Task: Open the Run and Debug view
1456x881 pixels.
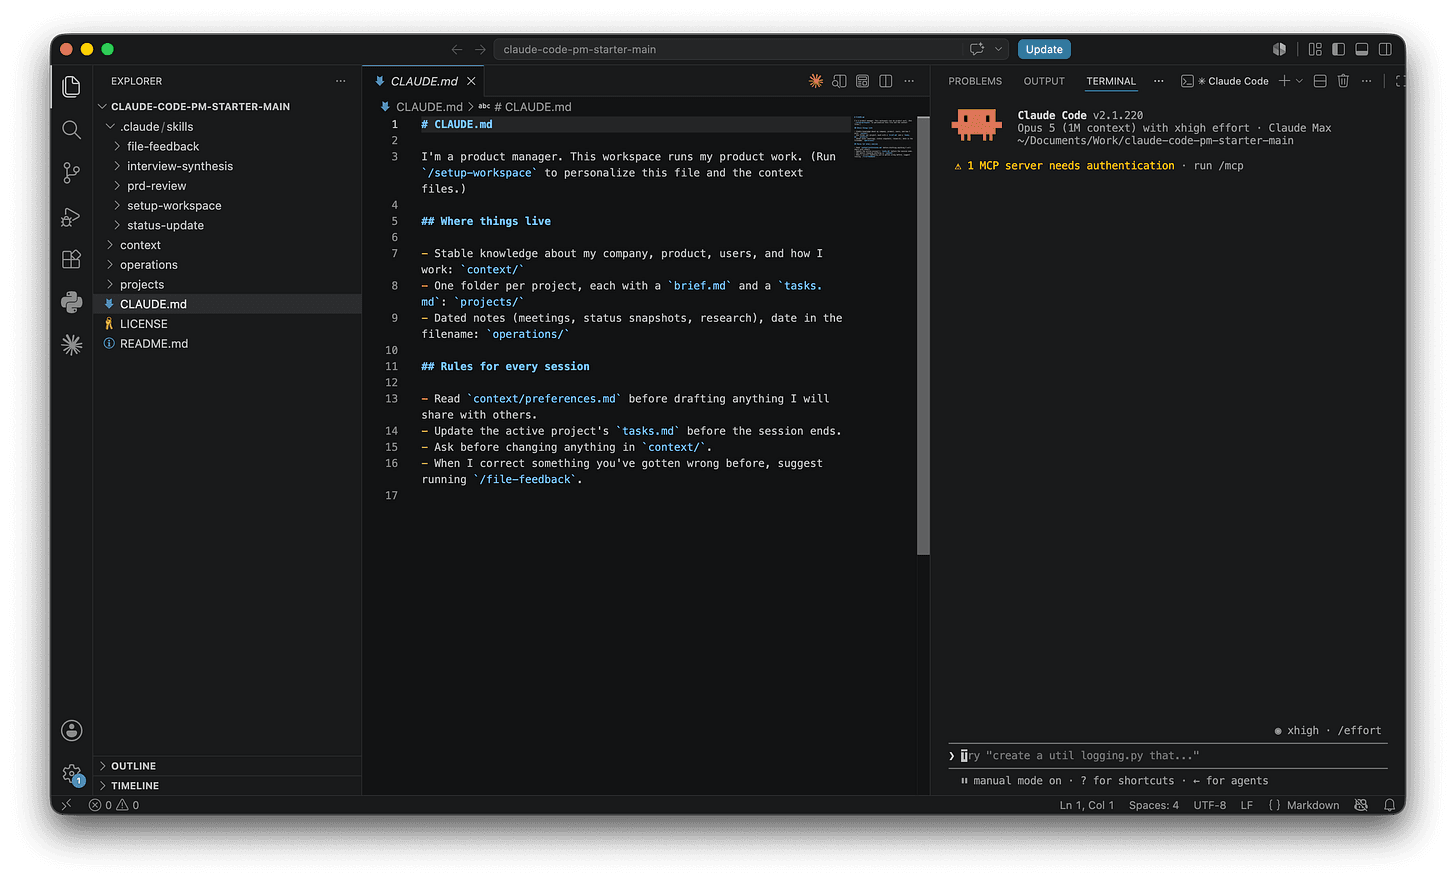Action: (x=71, y=216)
